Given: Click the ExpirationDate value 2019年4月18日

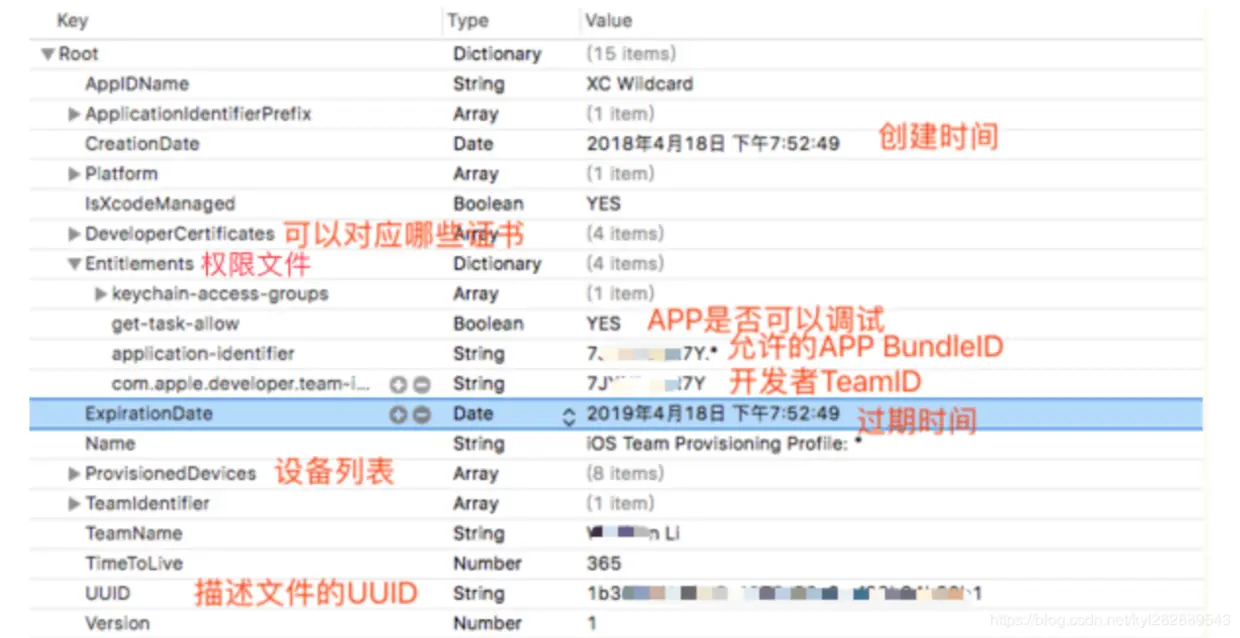Looking at the screenshot, I should (x=713, y=414).
